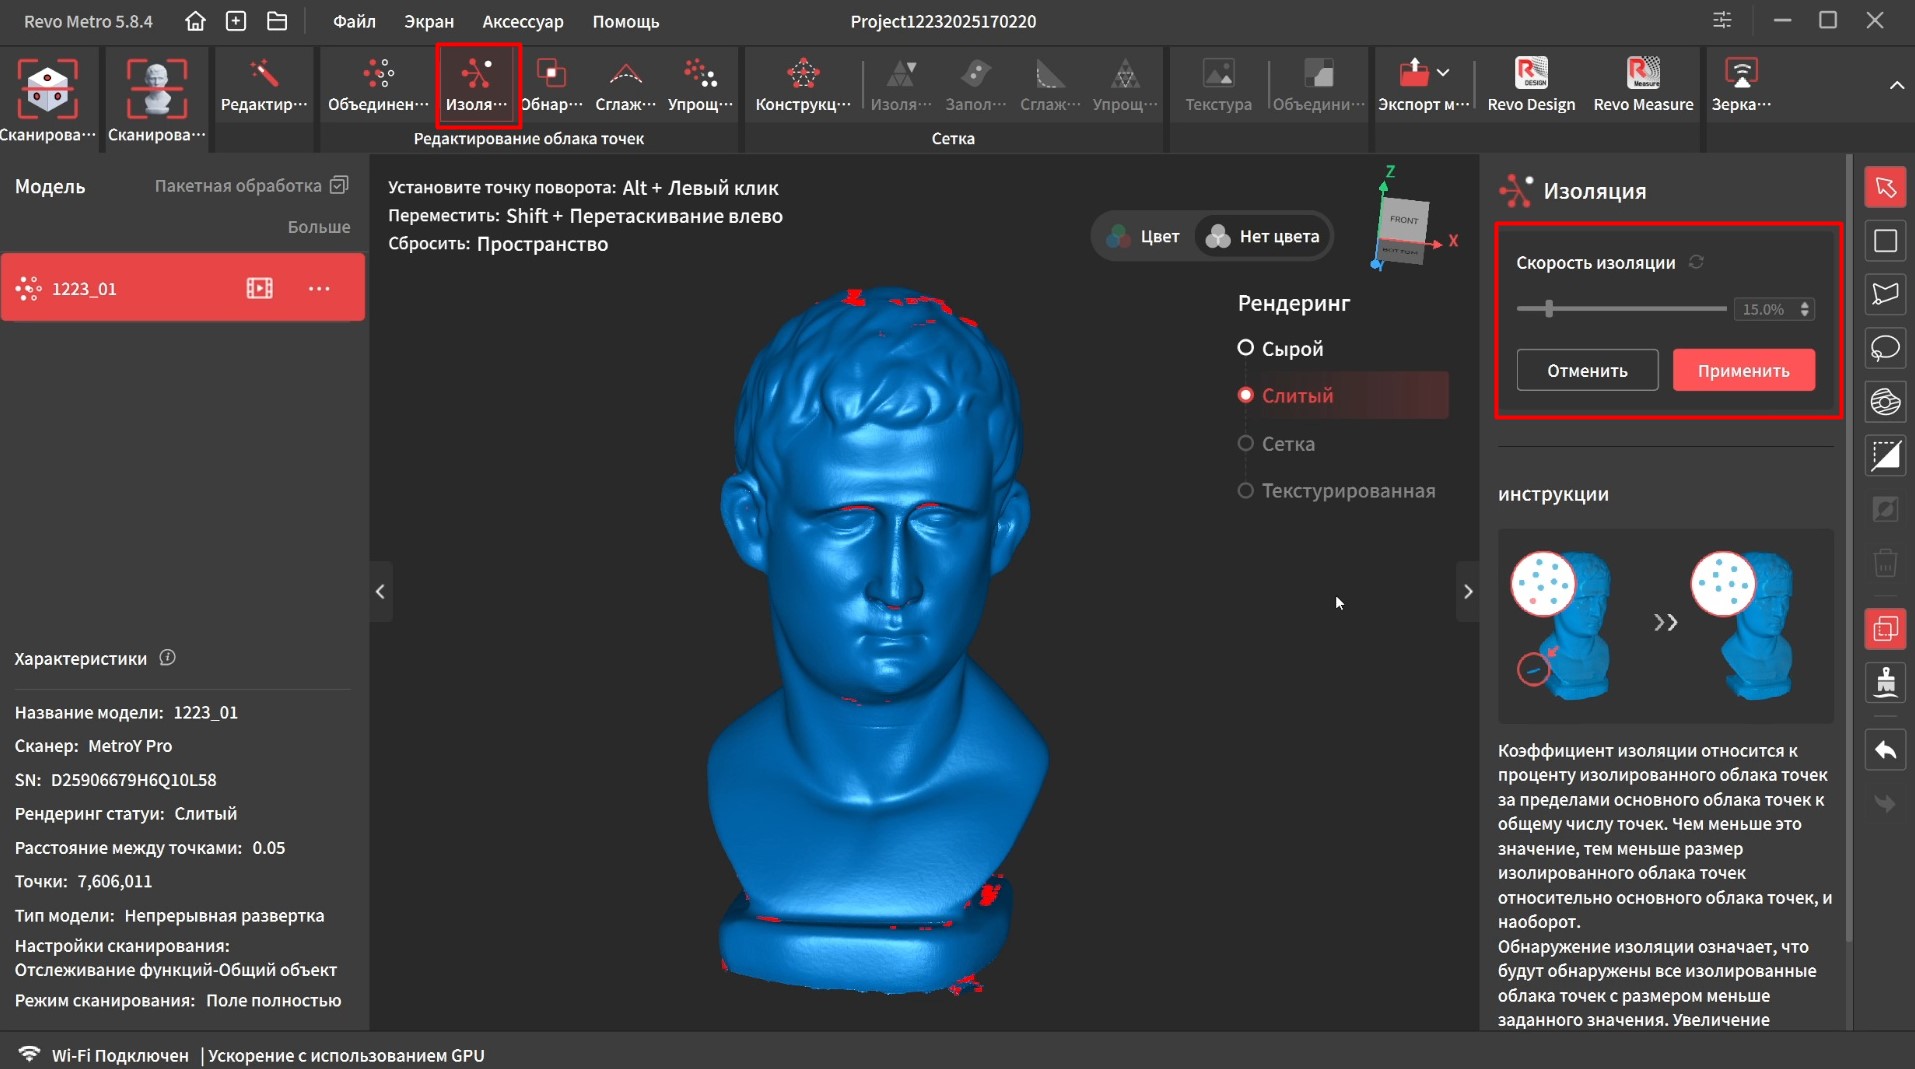Select Упрощ… point cloud simplify tool
The width and height of the screenshot is (1915, 1069).
tap(700, 85)
